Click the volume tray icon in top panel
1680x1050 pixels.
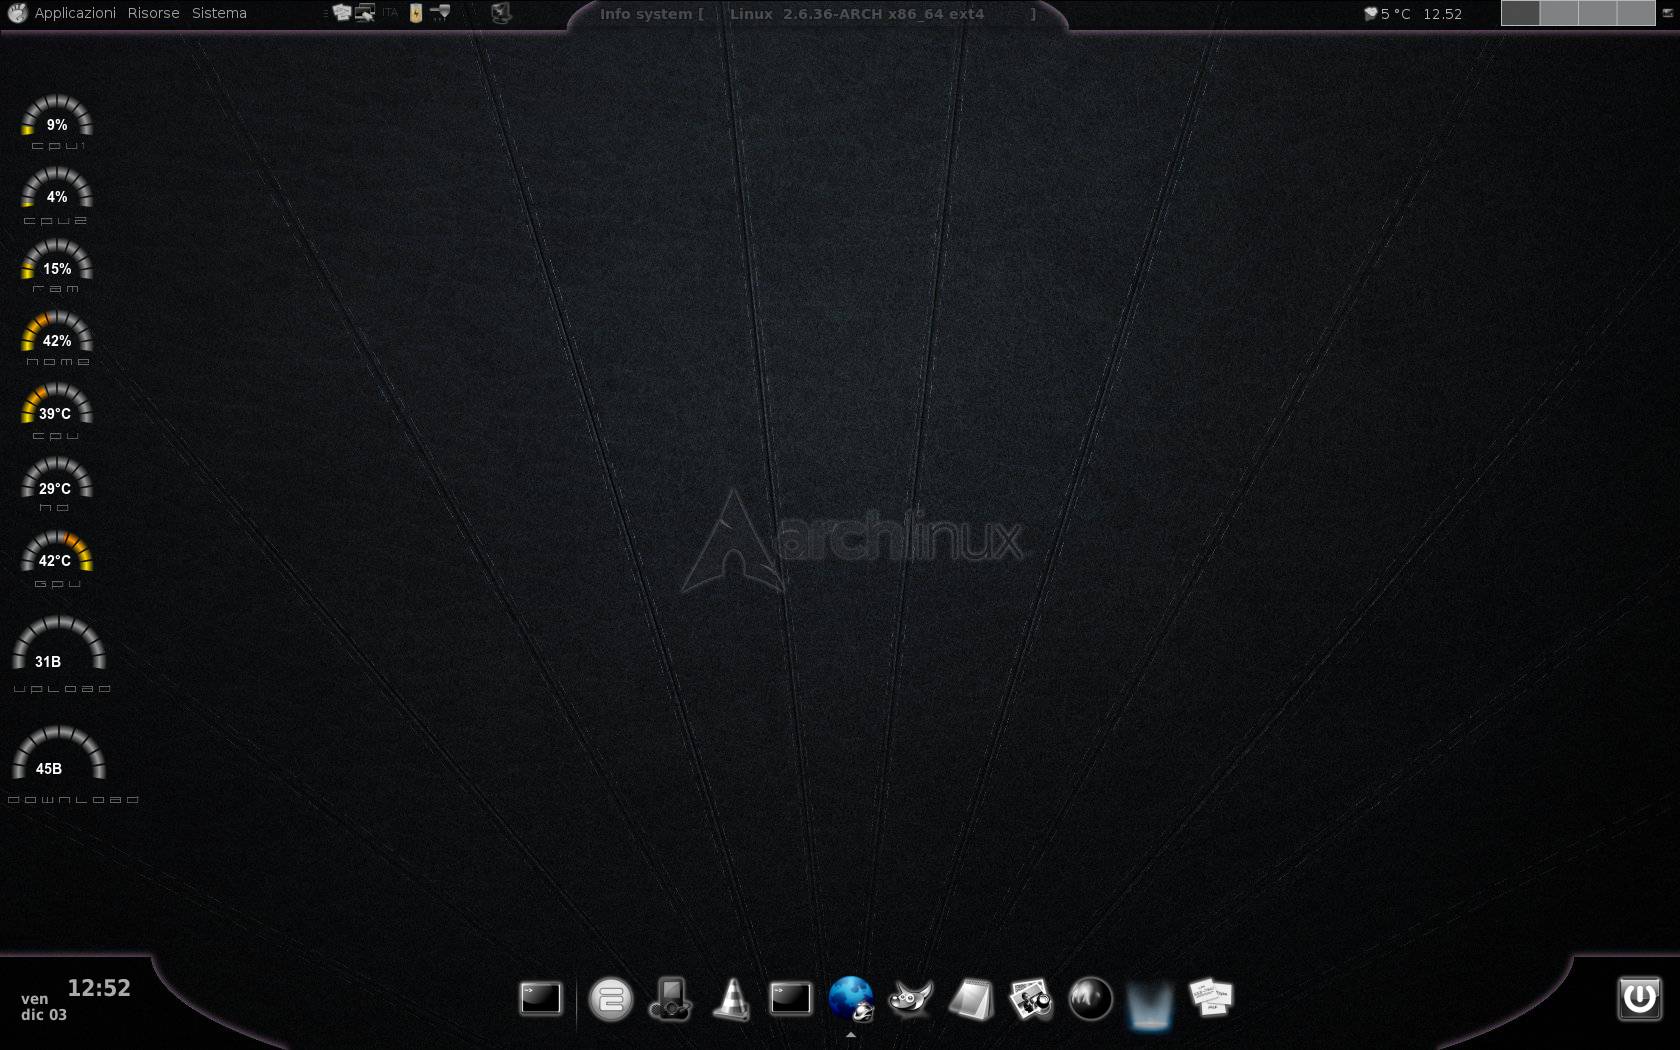point(439,13)
